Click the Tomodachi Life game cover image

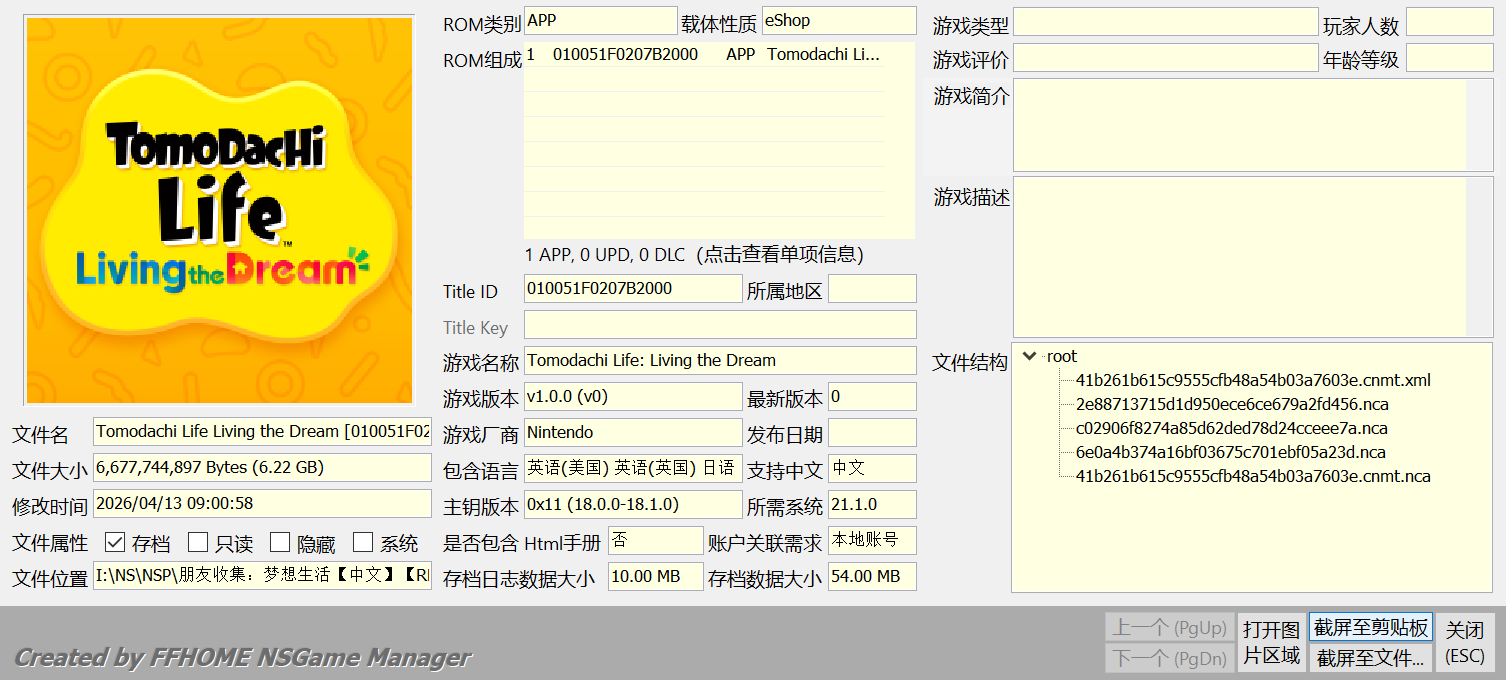pyautogui.click(x=219, y=210)
